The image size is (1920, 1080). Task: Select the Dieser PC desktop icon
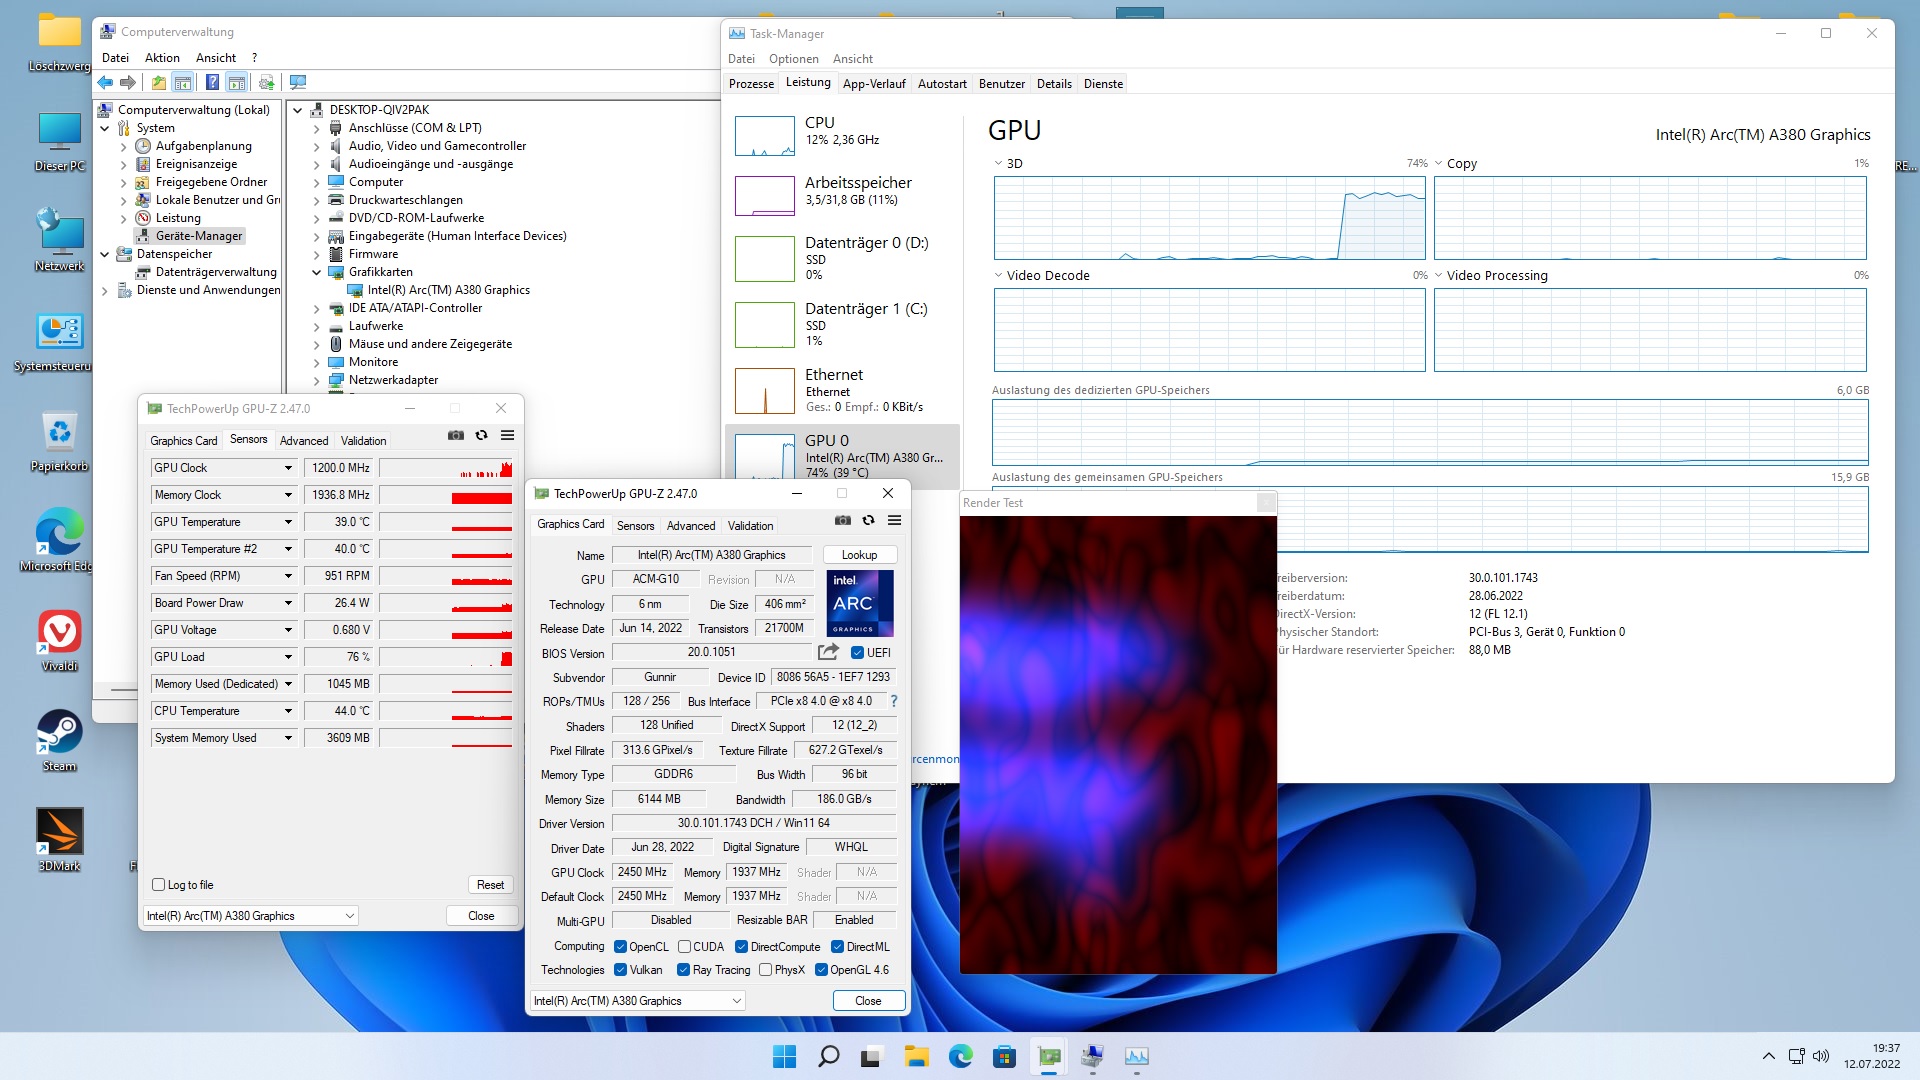click(x=60, y=140)
